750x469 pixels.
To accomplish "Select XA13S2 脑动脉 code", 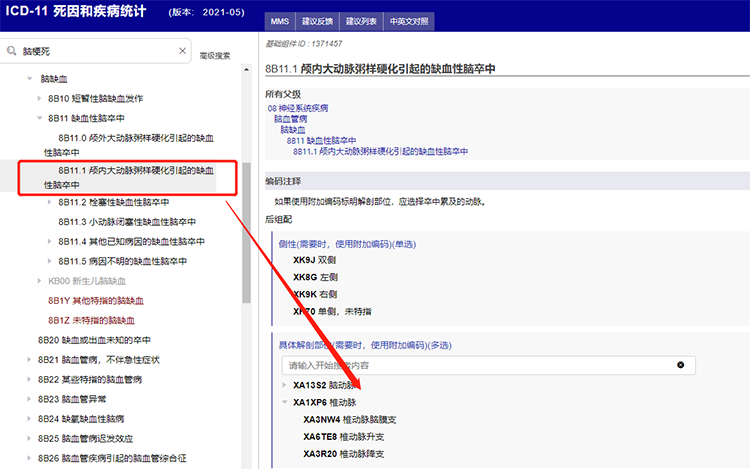I will coord(324,385).
